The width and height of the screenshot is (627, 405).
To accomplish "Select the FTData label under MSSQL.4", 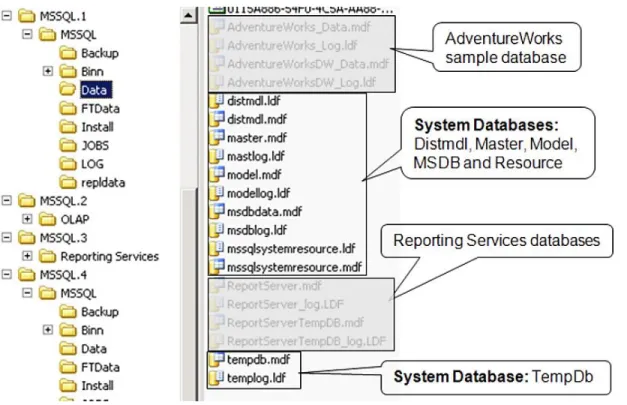I will coord(100,367).
